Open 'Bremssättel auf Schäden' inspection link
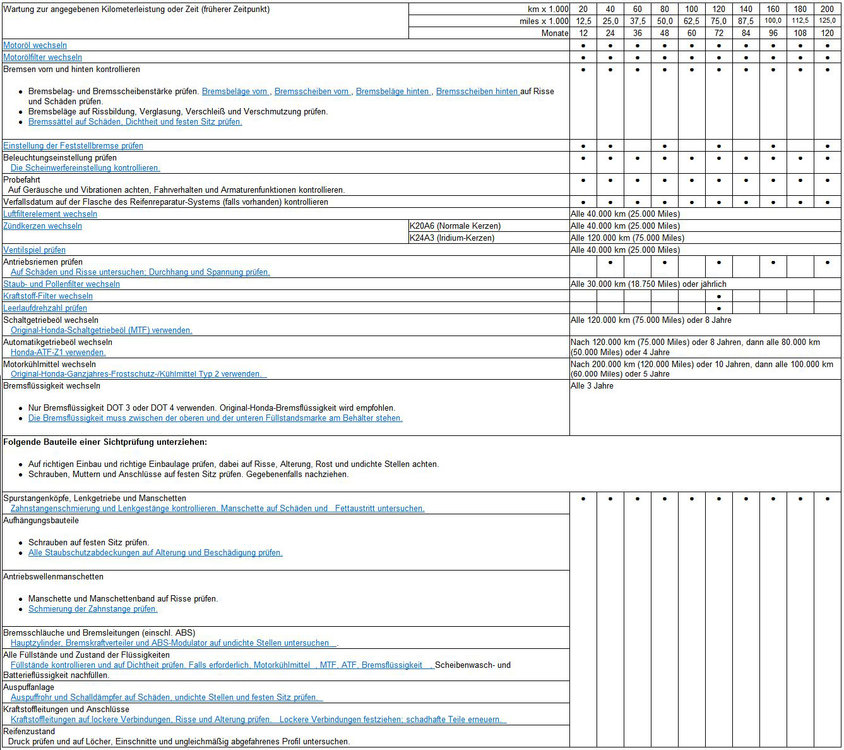 coord(134,122)
